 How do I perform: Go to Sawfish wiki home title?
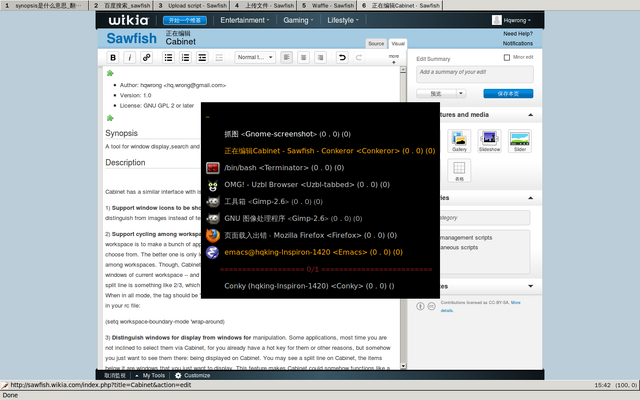point(131,38)
